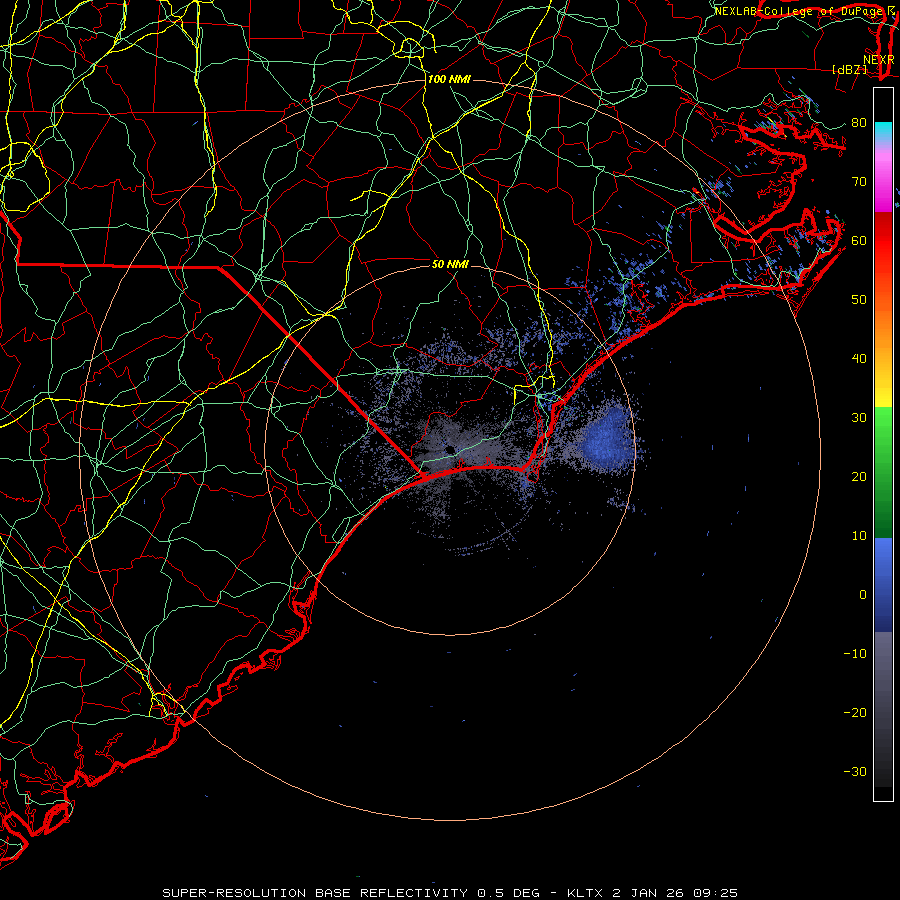The height and width of the screenshot is (900, 900).
Task: Pick the blue segment of the color bar
Action: pyautogui.click(x=883, y=585)
